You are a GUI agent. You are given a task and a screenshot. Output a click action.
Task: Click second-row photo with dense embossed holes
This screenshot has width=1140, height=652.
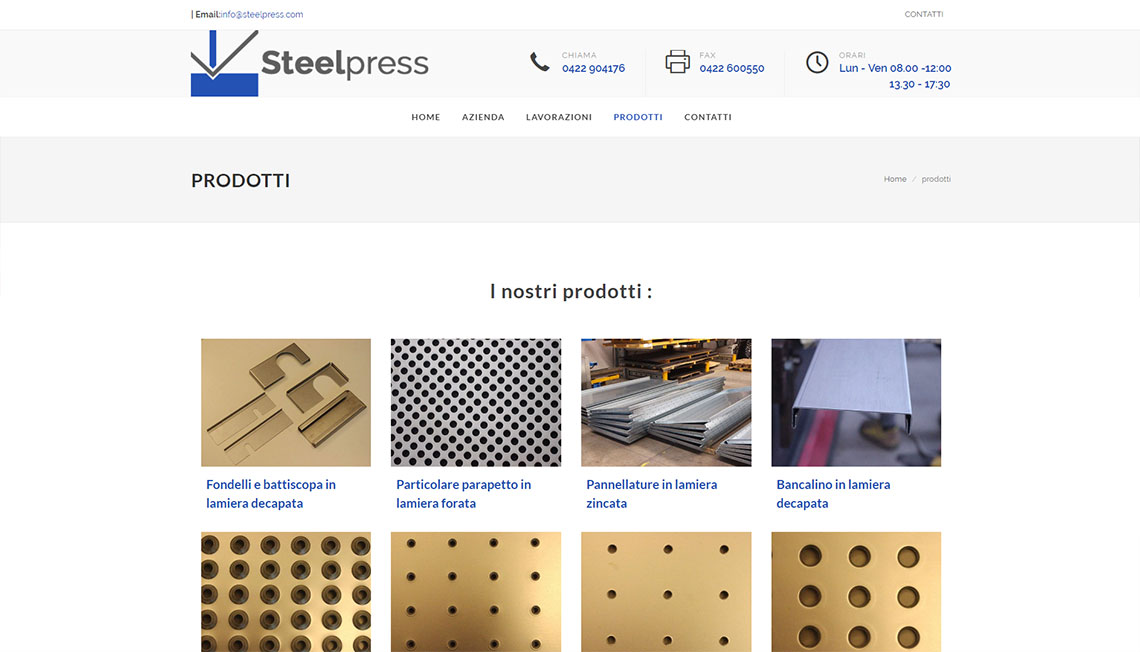[286, 592]
